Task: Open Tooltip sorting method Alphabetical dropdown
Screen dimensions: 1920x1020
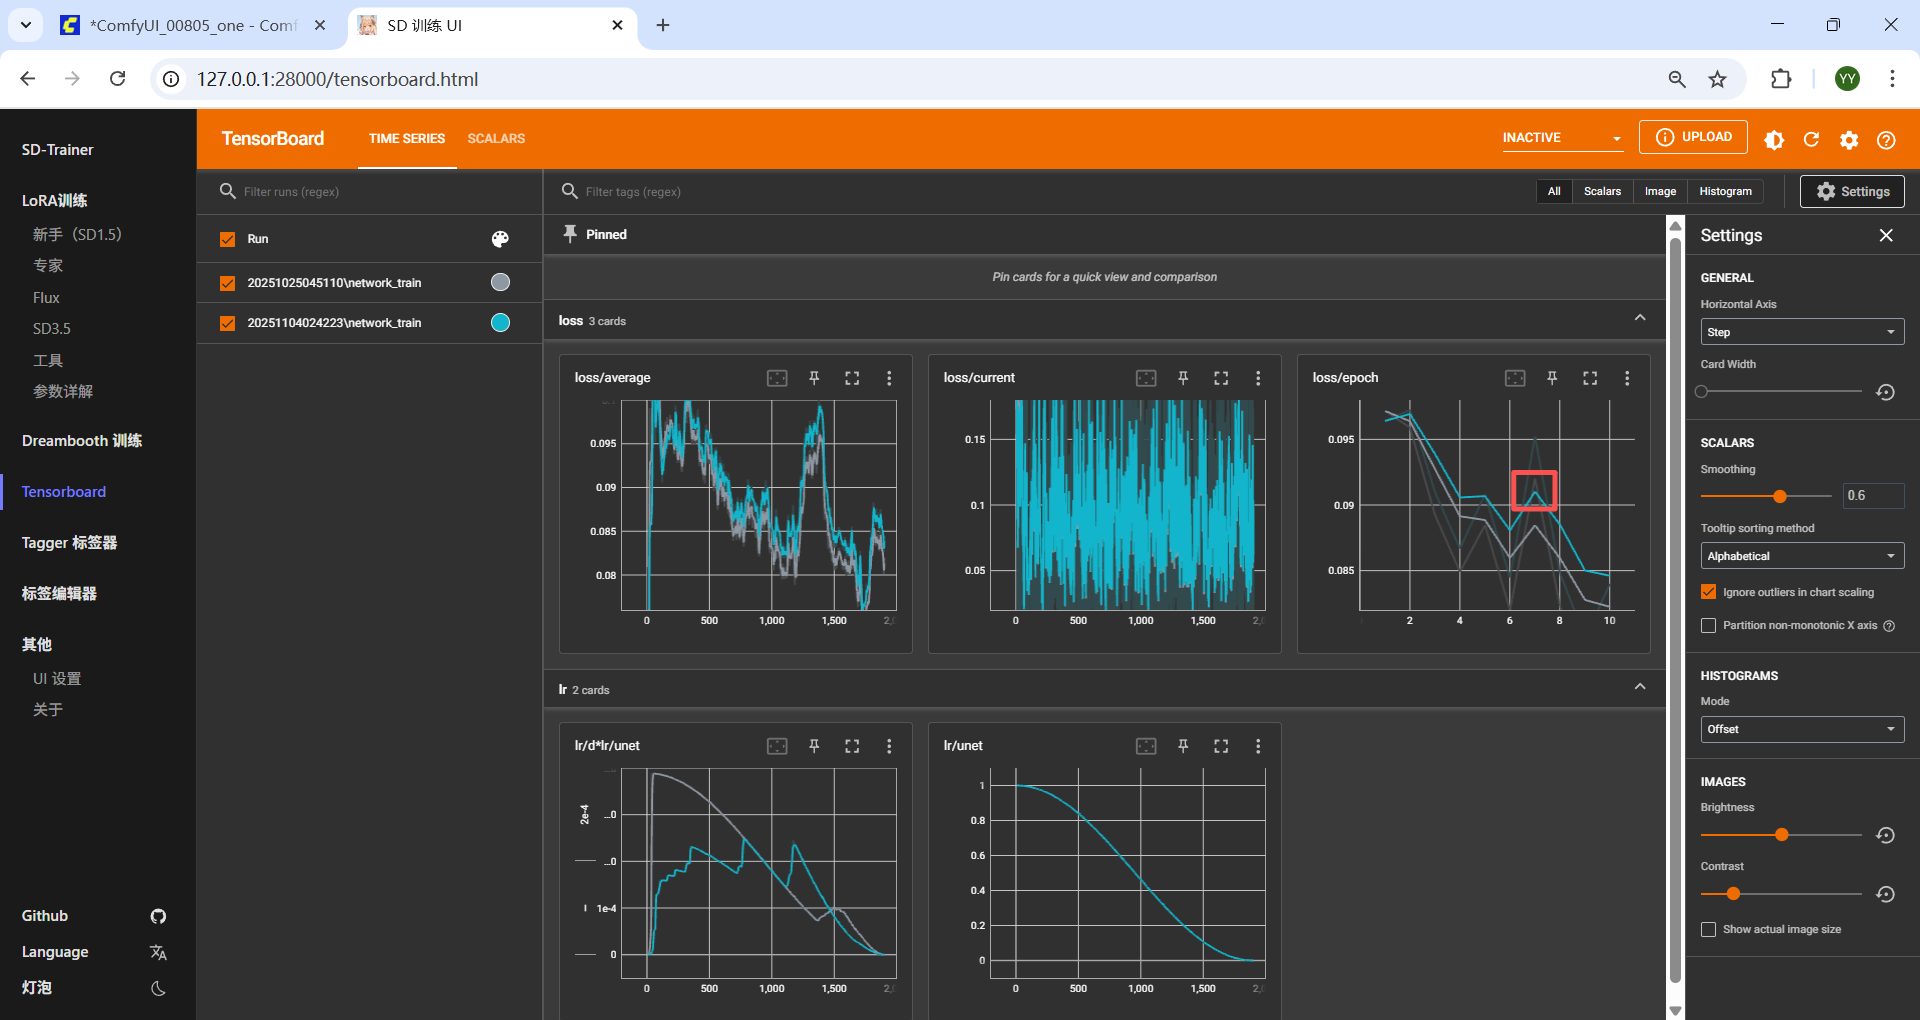Action: pos(1802,556)
